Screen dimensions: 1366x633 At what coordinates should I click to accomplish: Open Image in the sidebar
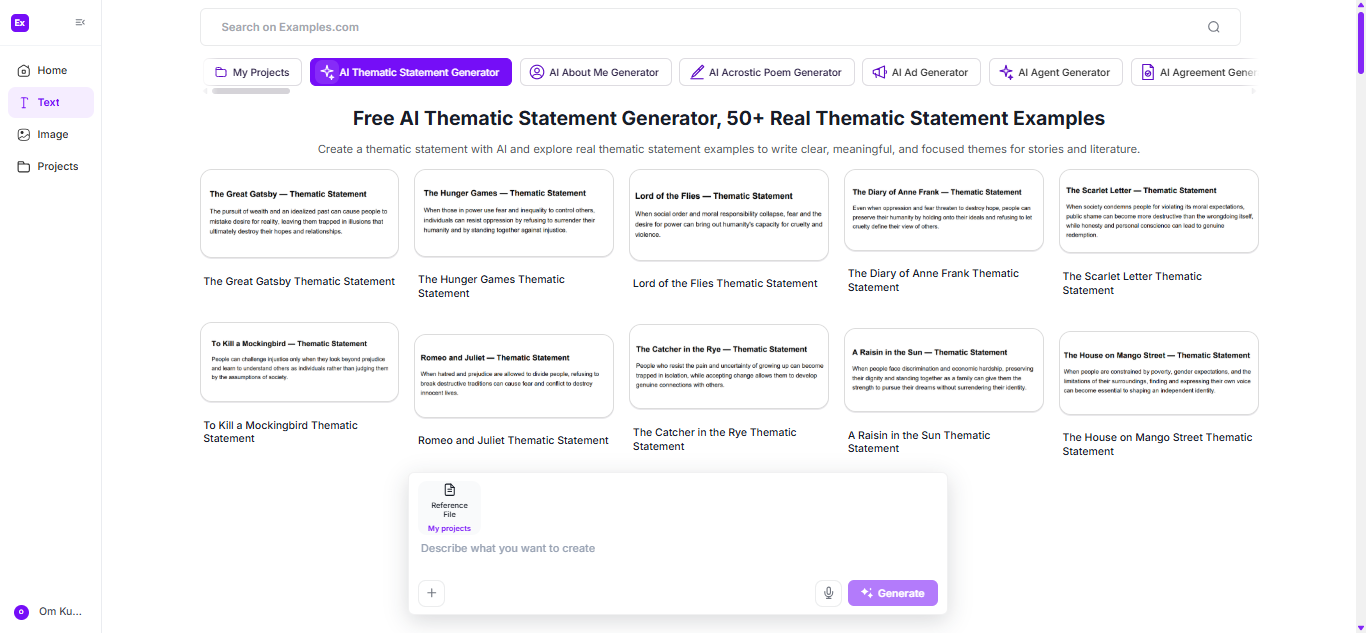pyautogui.click(x=51, y=134)
